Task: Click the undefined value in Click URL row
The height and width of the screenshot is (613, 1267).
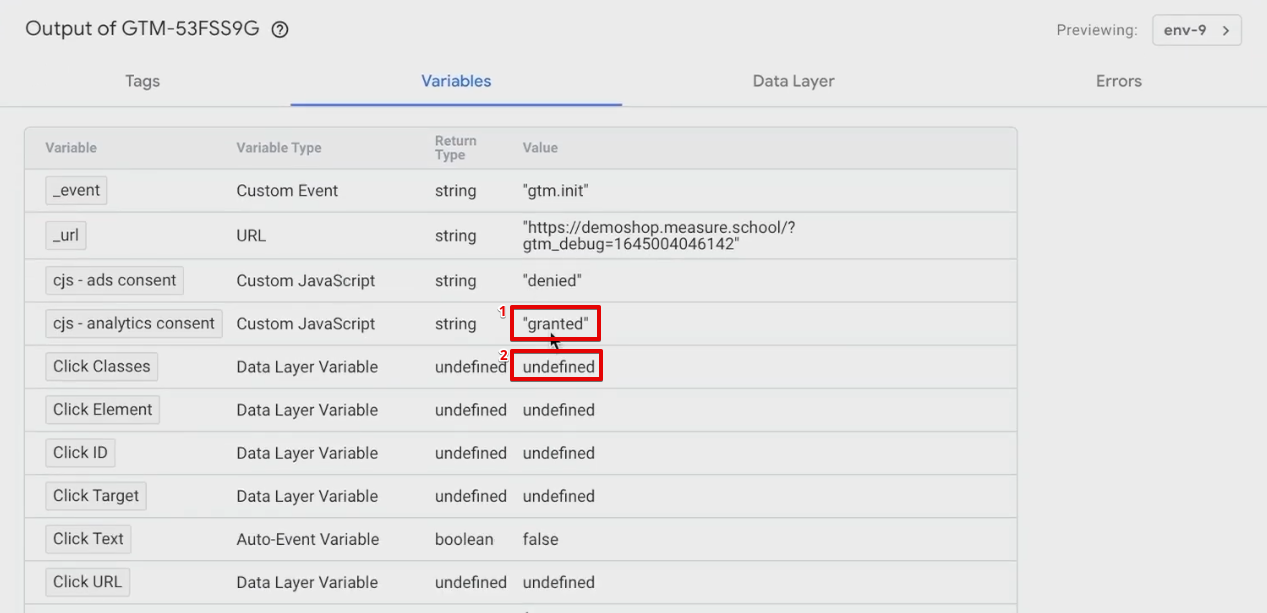Action: 559,582
